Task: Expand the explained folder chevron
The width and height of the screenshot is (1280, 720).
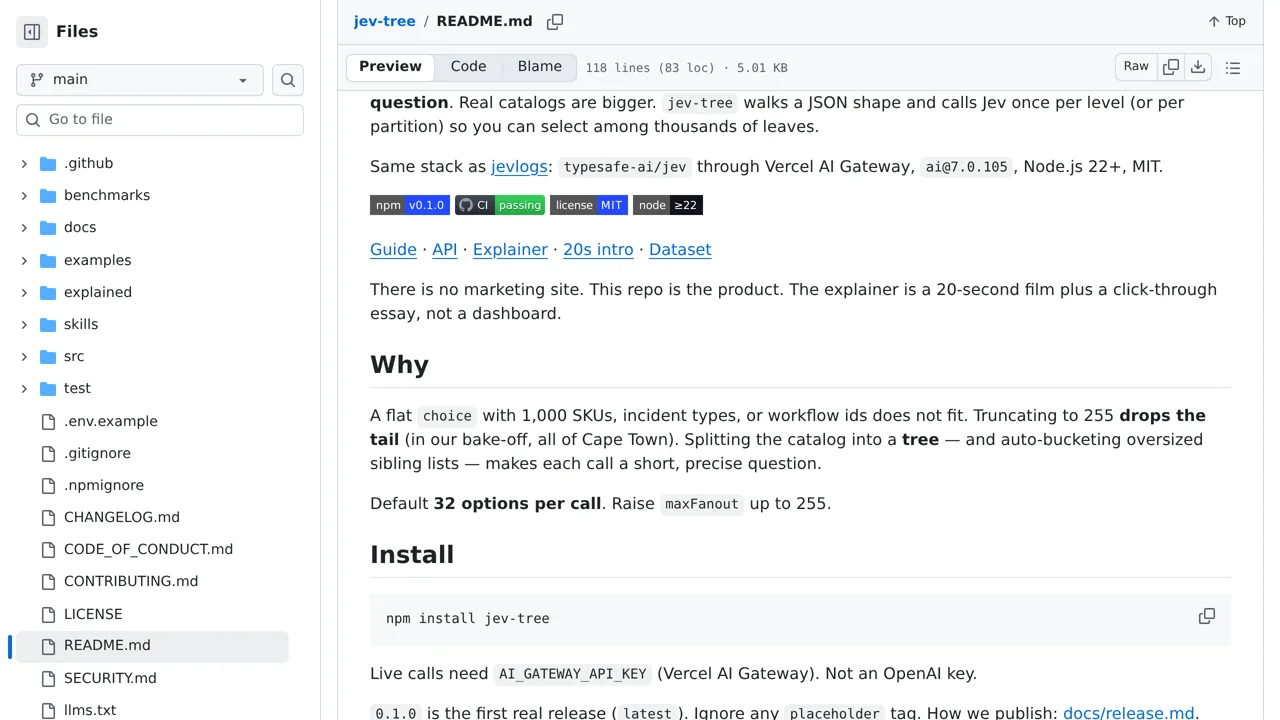Action: pos(24,293)
